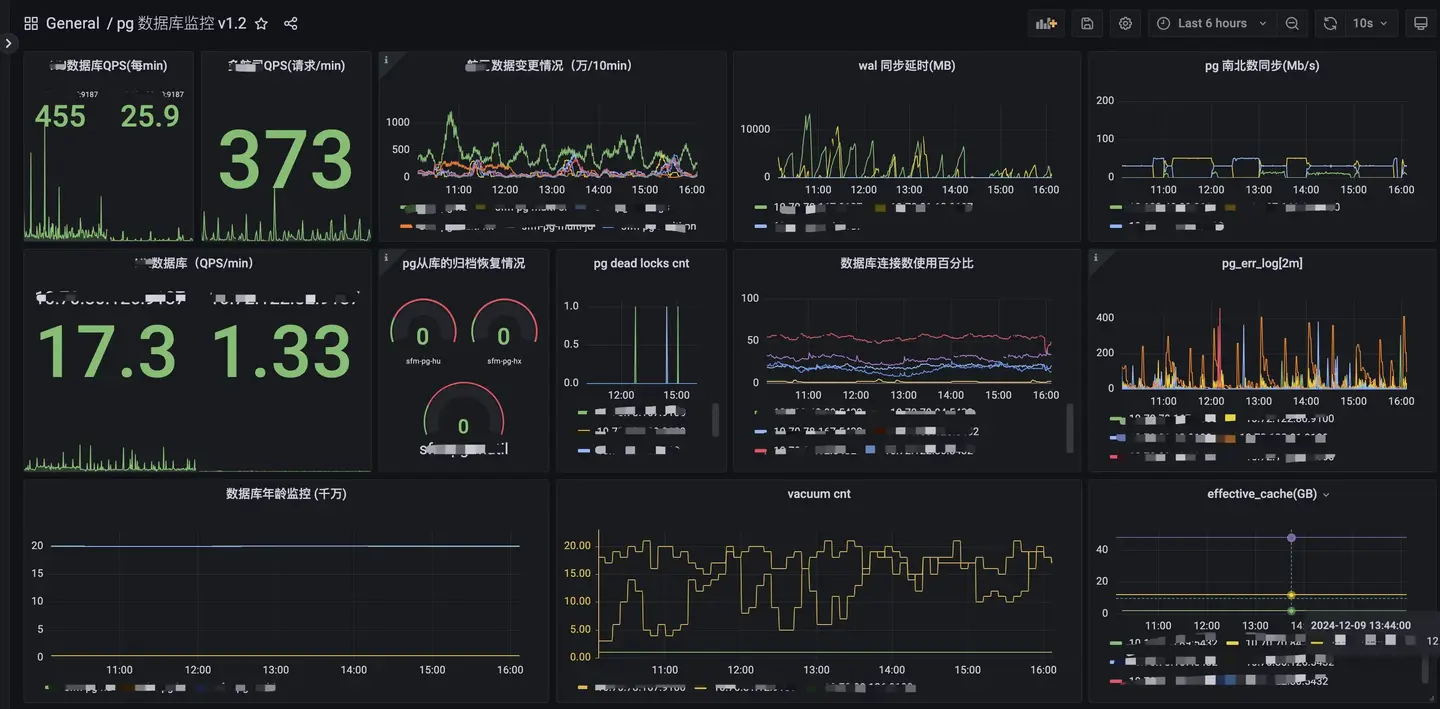The image size is (1440, 709).
Task: Click the share dashboard icon
Action: (x=291, y=23)
